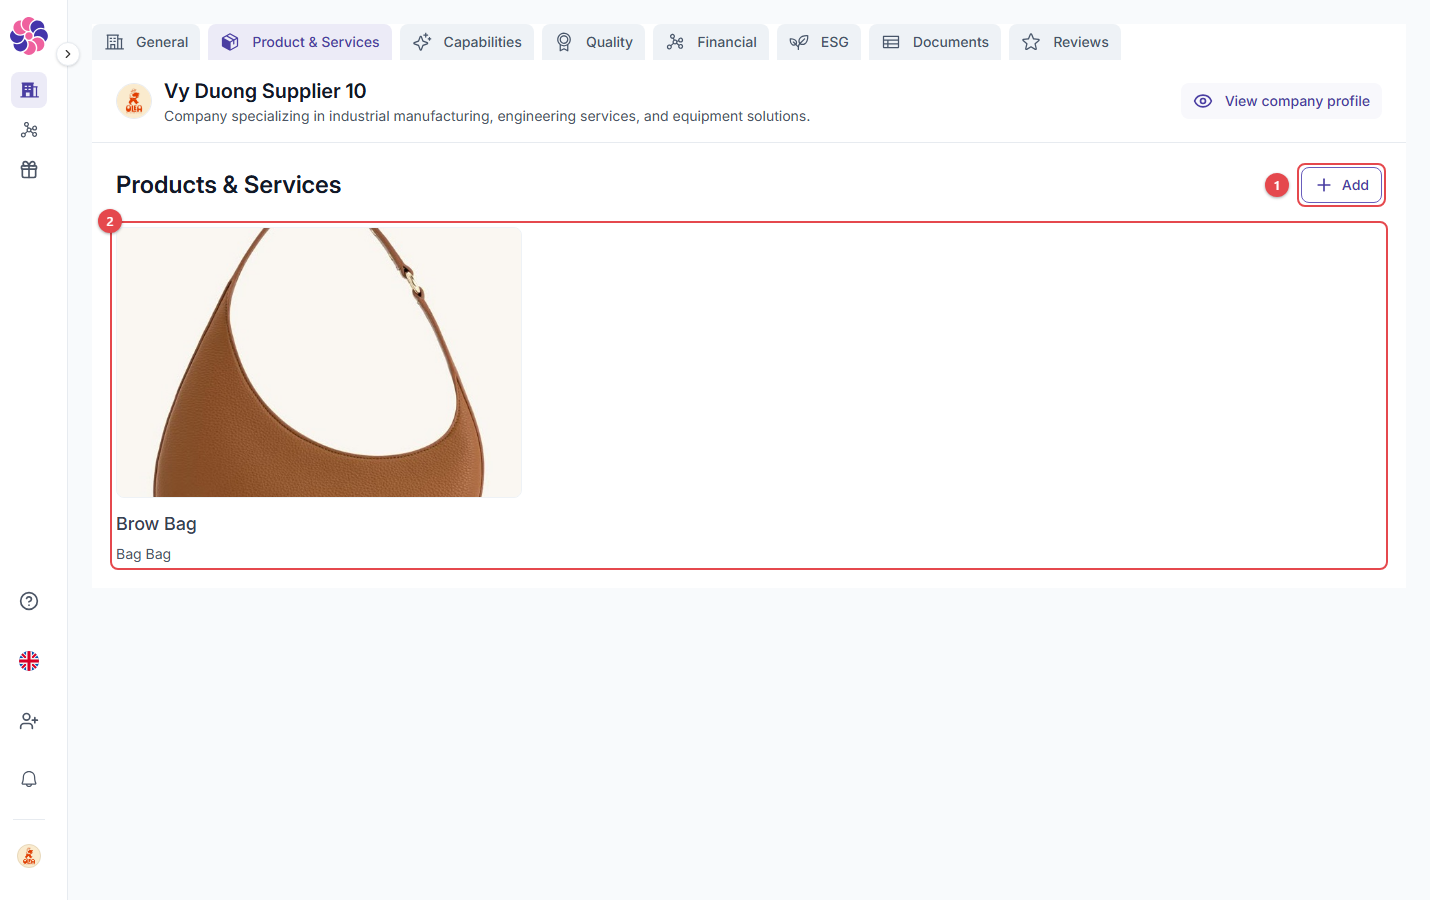The height and width of the screenshot is (900, 1440).
Task: Click the View company profile button
Action: pyautogui.click(x=1282, y=101)
